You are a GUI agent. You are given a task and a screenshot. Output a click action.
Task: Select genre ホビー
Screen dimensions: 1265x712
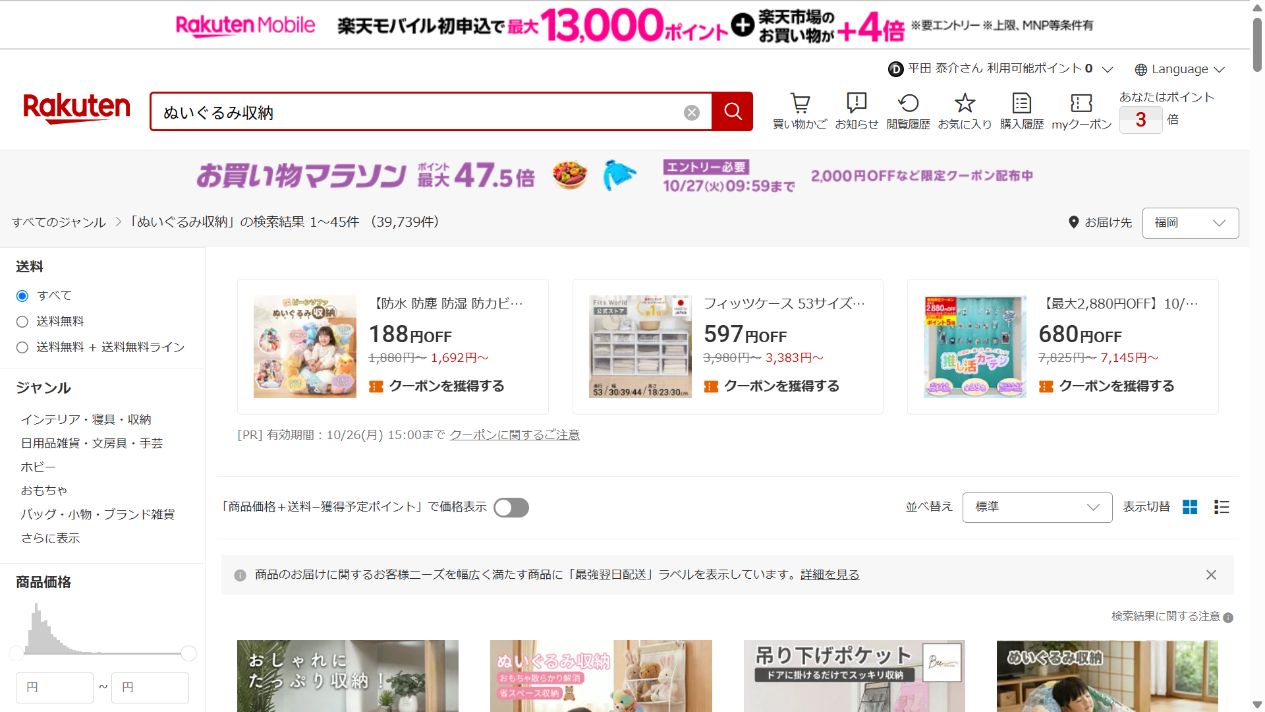pyautogui.click(x=38, y=467)
